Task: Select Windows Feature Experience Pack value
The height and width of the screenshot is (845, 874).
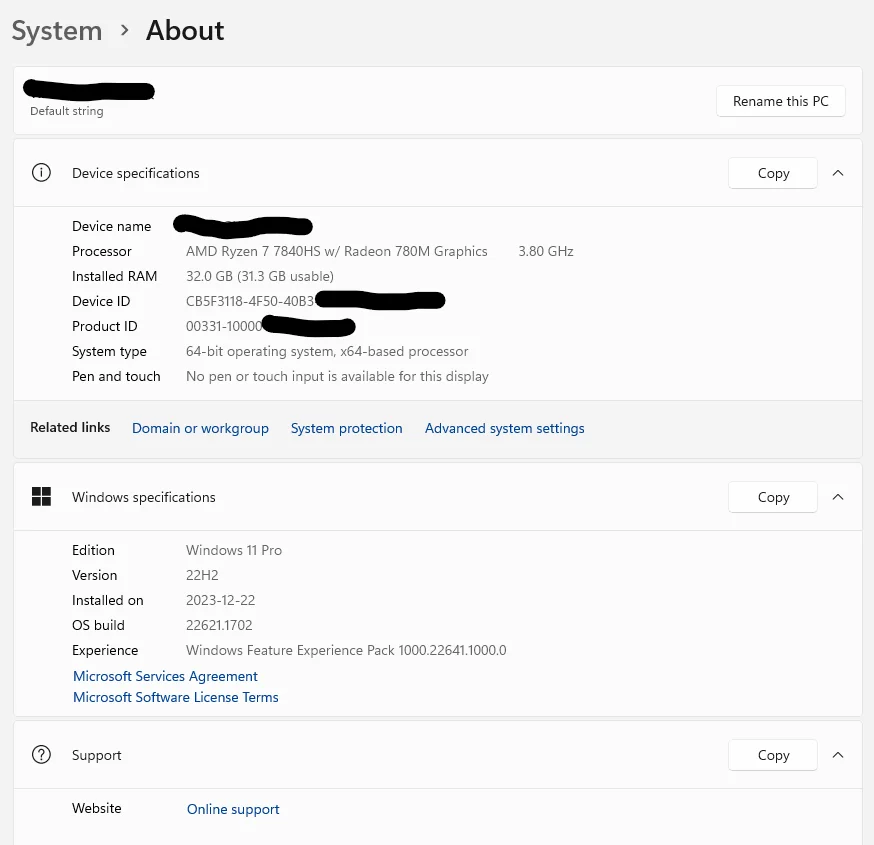Action: [x=346, y=650]
